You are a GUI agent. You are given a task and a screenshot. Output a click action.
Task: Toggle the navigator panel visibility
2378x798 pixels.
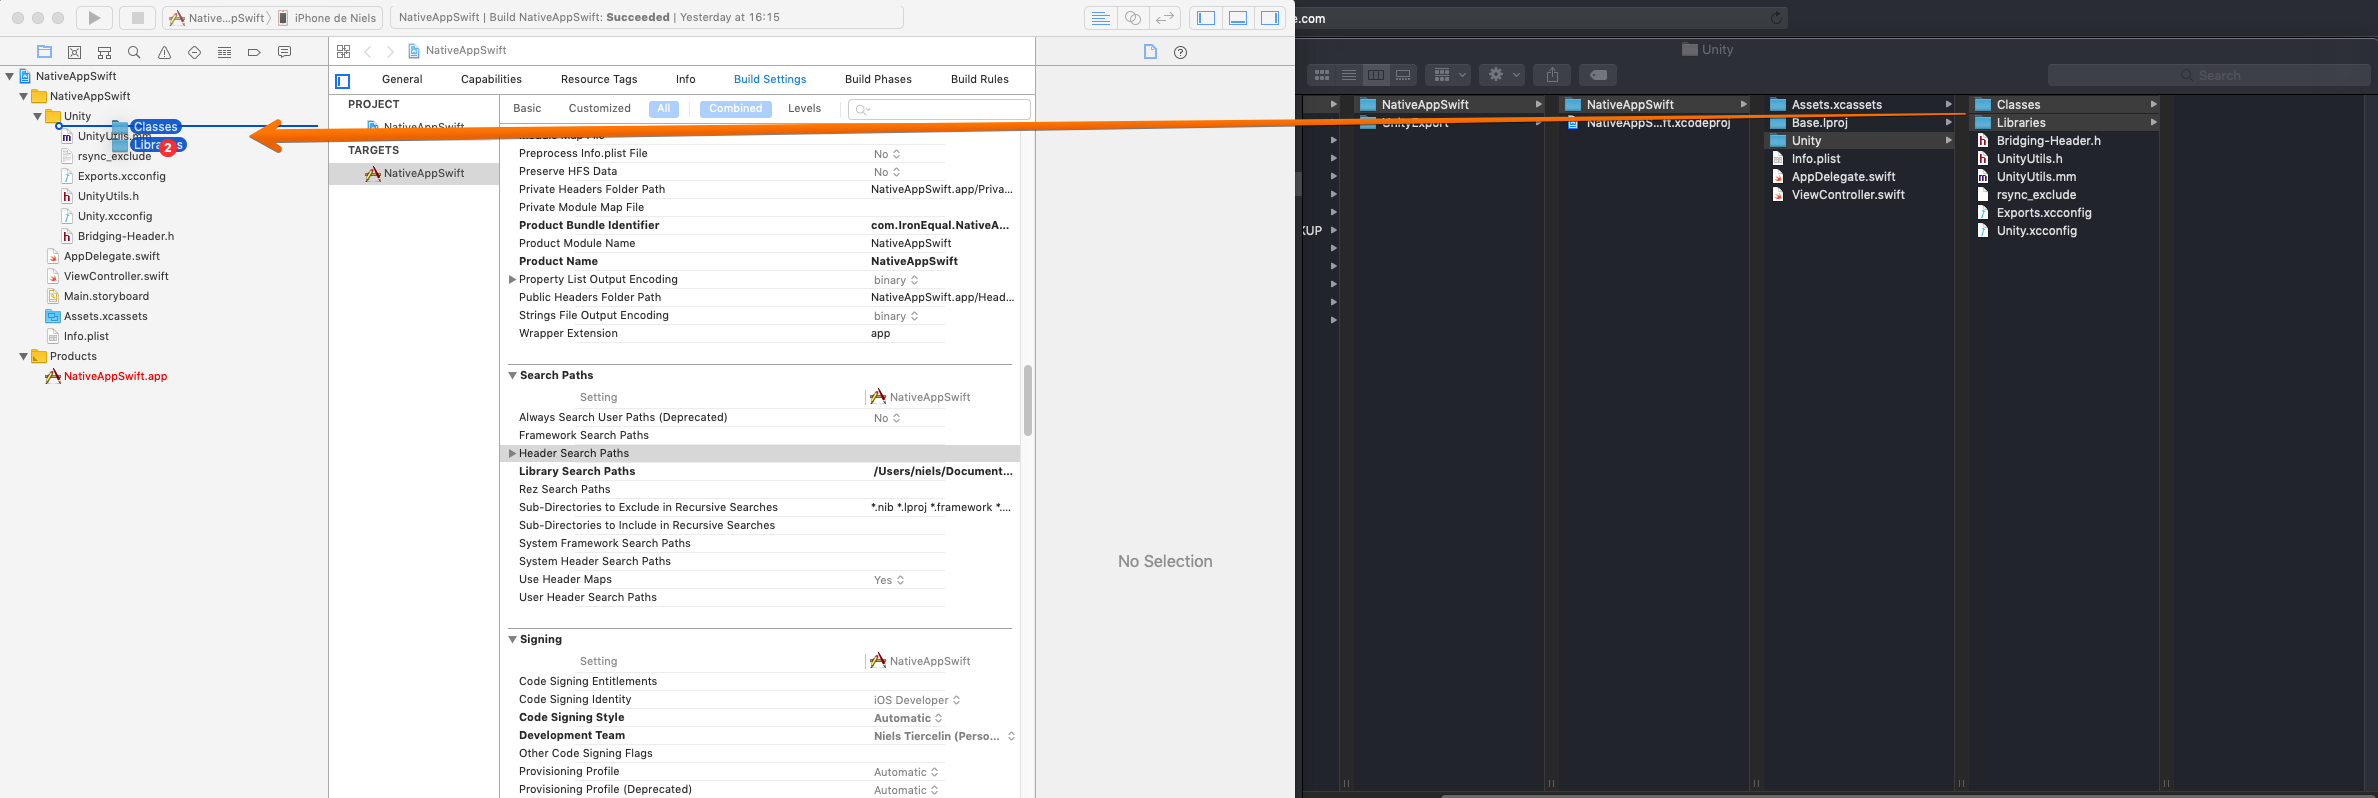click(1206, 18)
